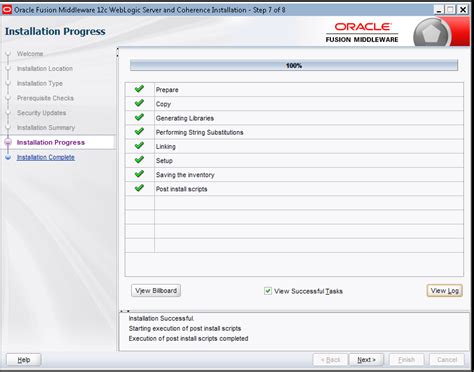Click the checkmark beside Post install scripts
This screenshot has width=474, height=372.
(x=139, y=188)
